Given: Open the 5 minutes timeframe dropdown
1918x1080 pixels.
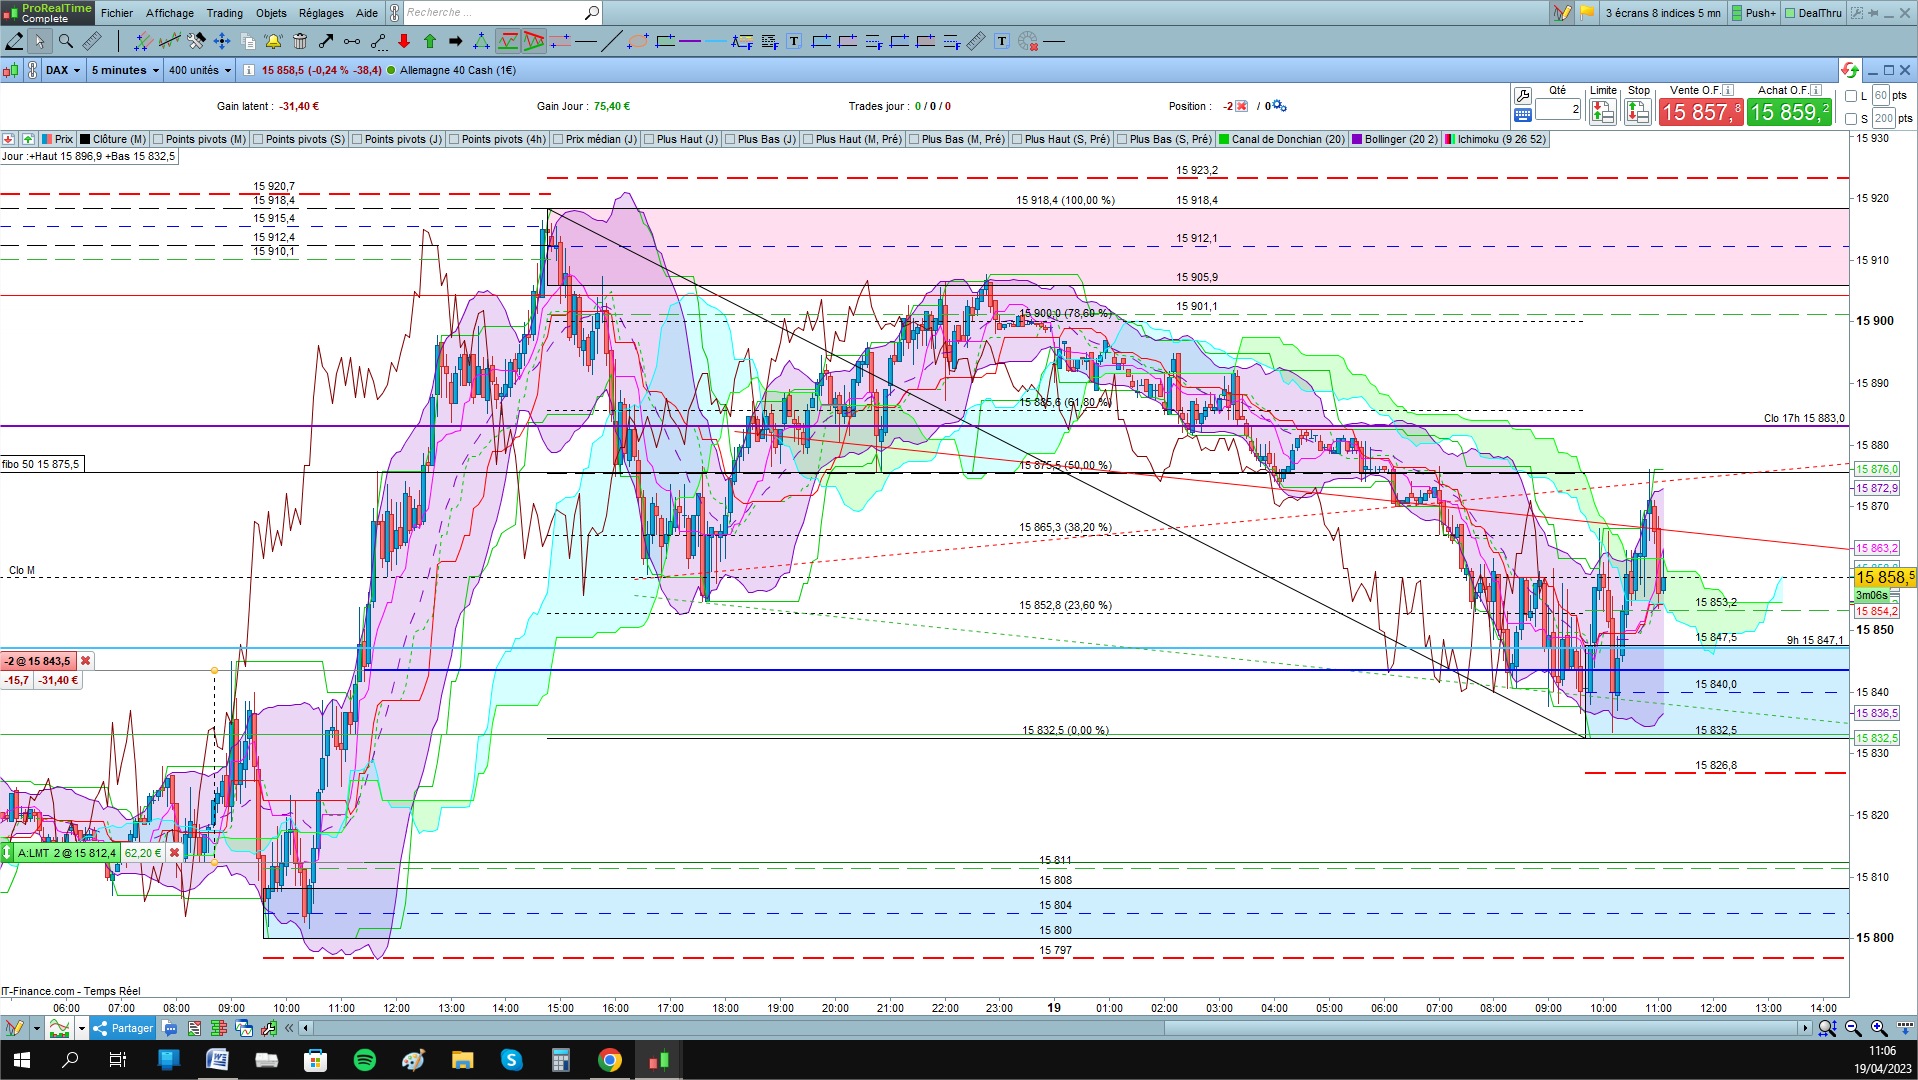Looking at the screenshot, I should [125, 70].
